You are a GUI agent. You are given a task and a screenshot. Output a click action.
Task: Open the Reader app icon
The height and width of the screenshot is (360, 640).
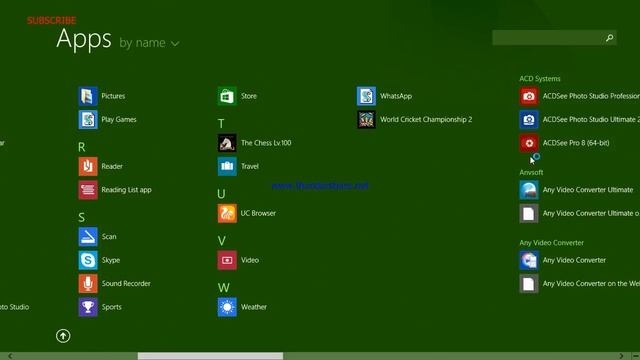pos(88,166)
